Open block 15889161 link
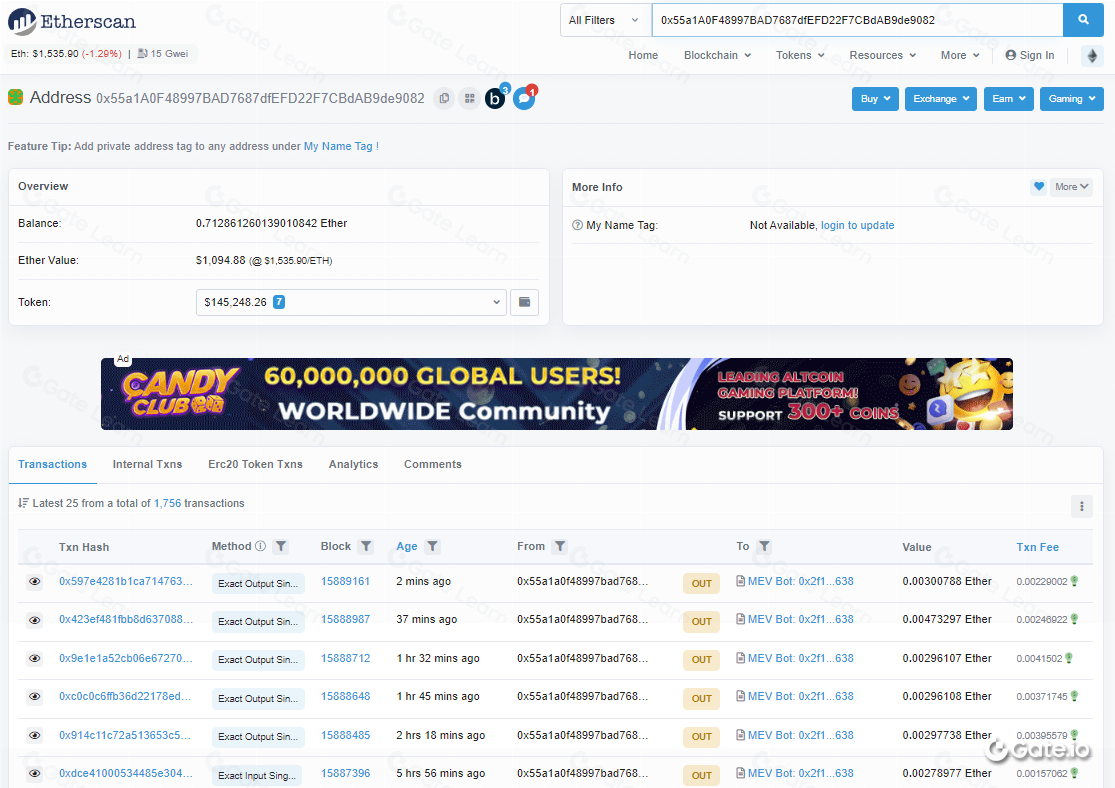 (x=346, y=582)
